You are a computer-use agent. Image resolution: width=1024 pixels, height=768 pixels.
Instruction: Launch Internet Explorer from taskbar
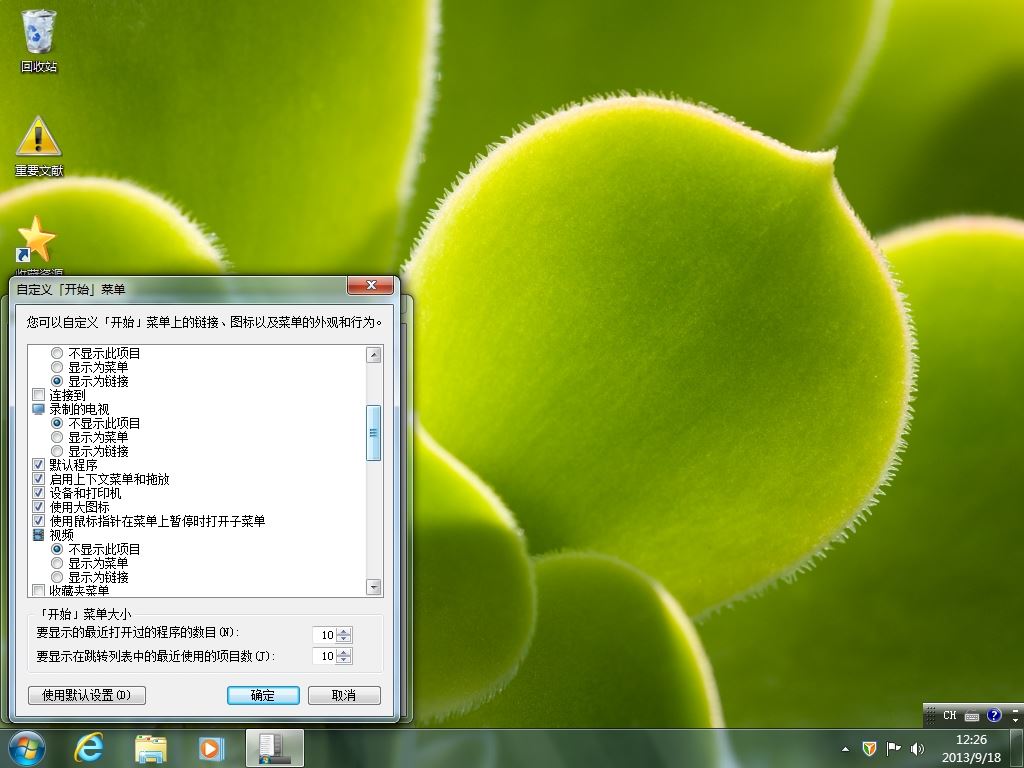89,748
